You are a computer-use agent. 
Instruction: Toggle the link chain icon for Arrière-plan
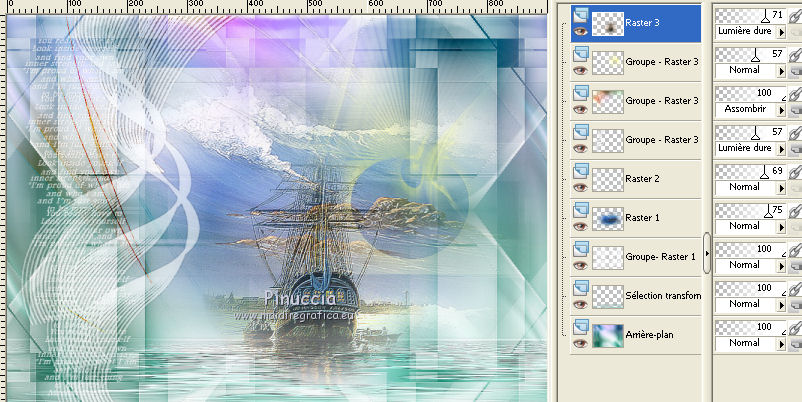pos(794,327)
